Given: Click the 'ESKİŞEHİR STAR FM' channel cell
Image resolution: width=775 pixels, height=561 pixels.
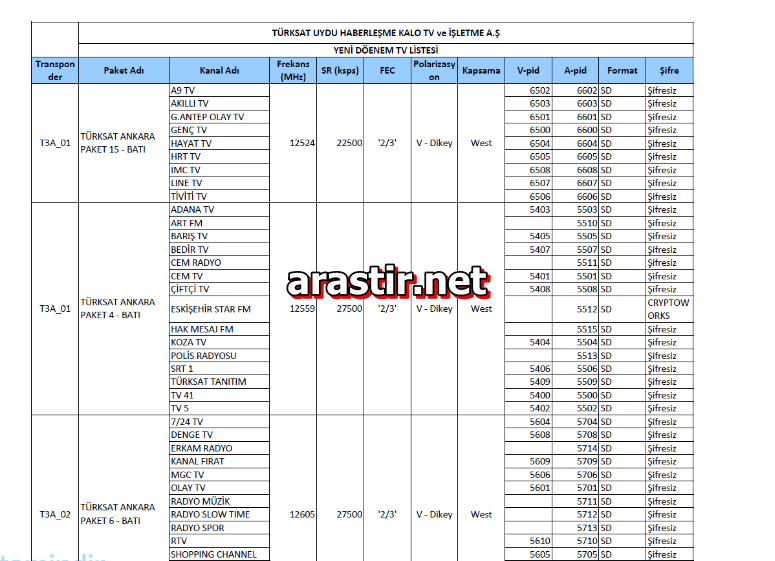Looking at the screenshot, I should (x=219, y=309).
